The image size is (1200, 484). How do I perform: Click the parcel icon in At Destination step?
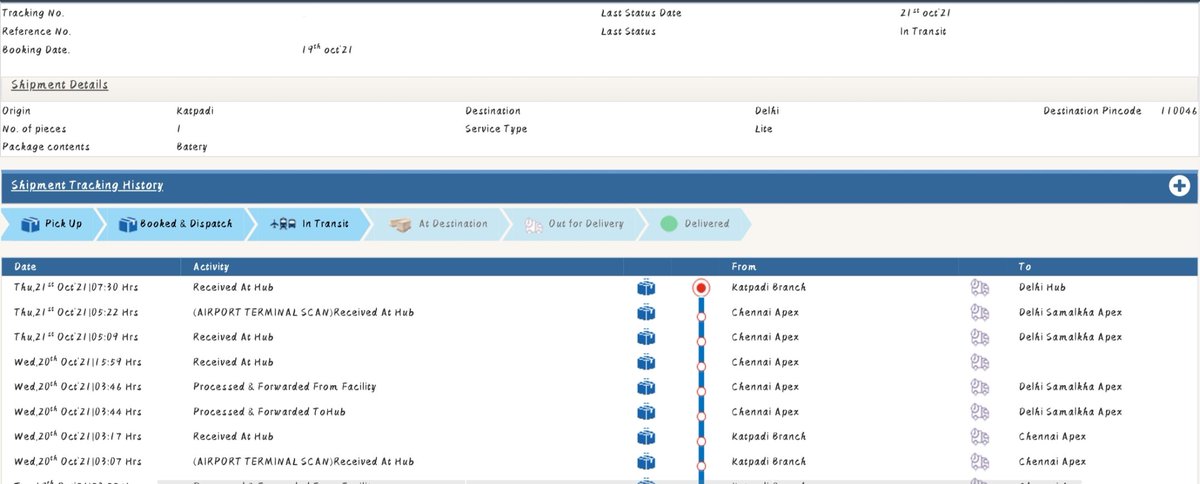(x=400, y=224)
